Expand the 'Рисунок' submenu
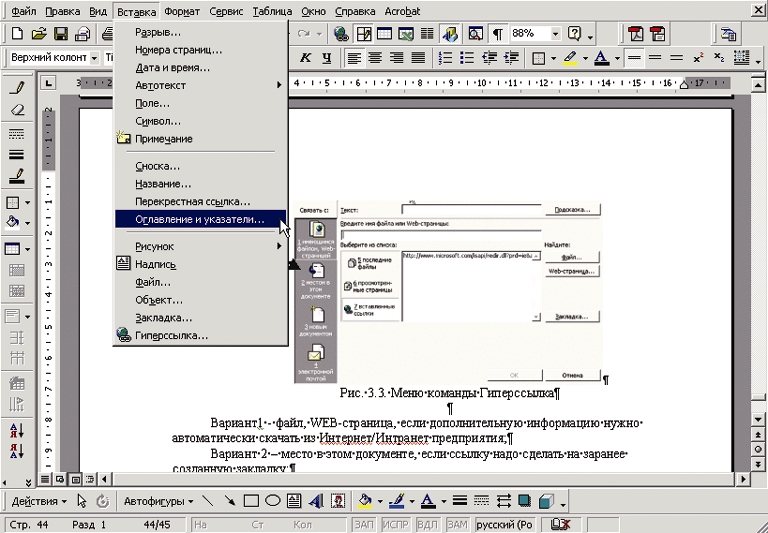768x533 pixels. click(x=200, y=246)
